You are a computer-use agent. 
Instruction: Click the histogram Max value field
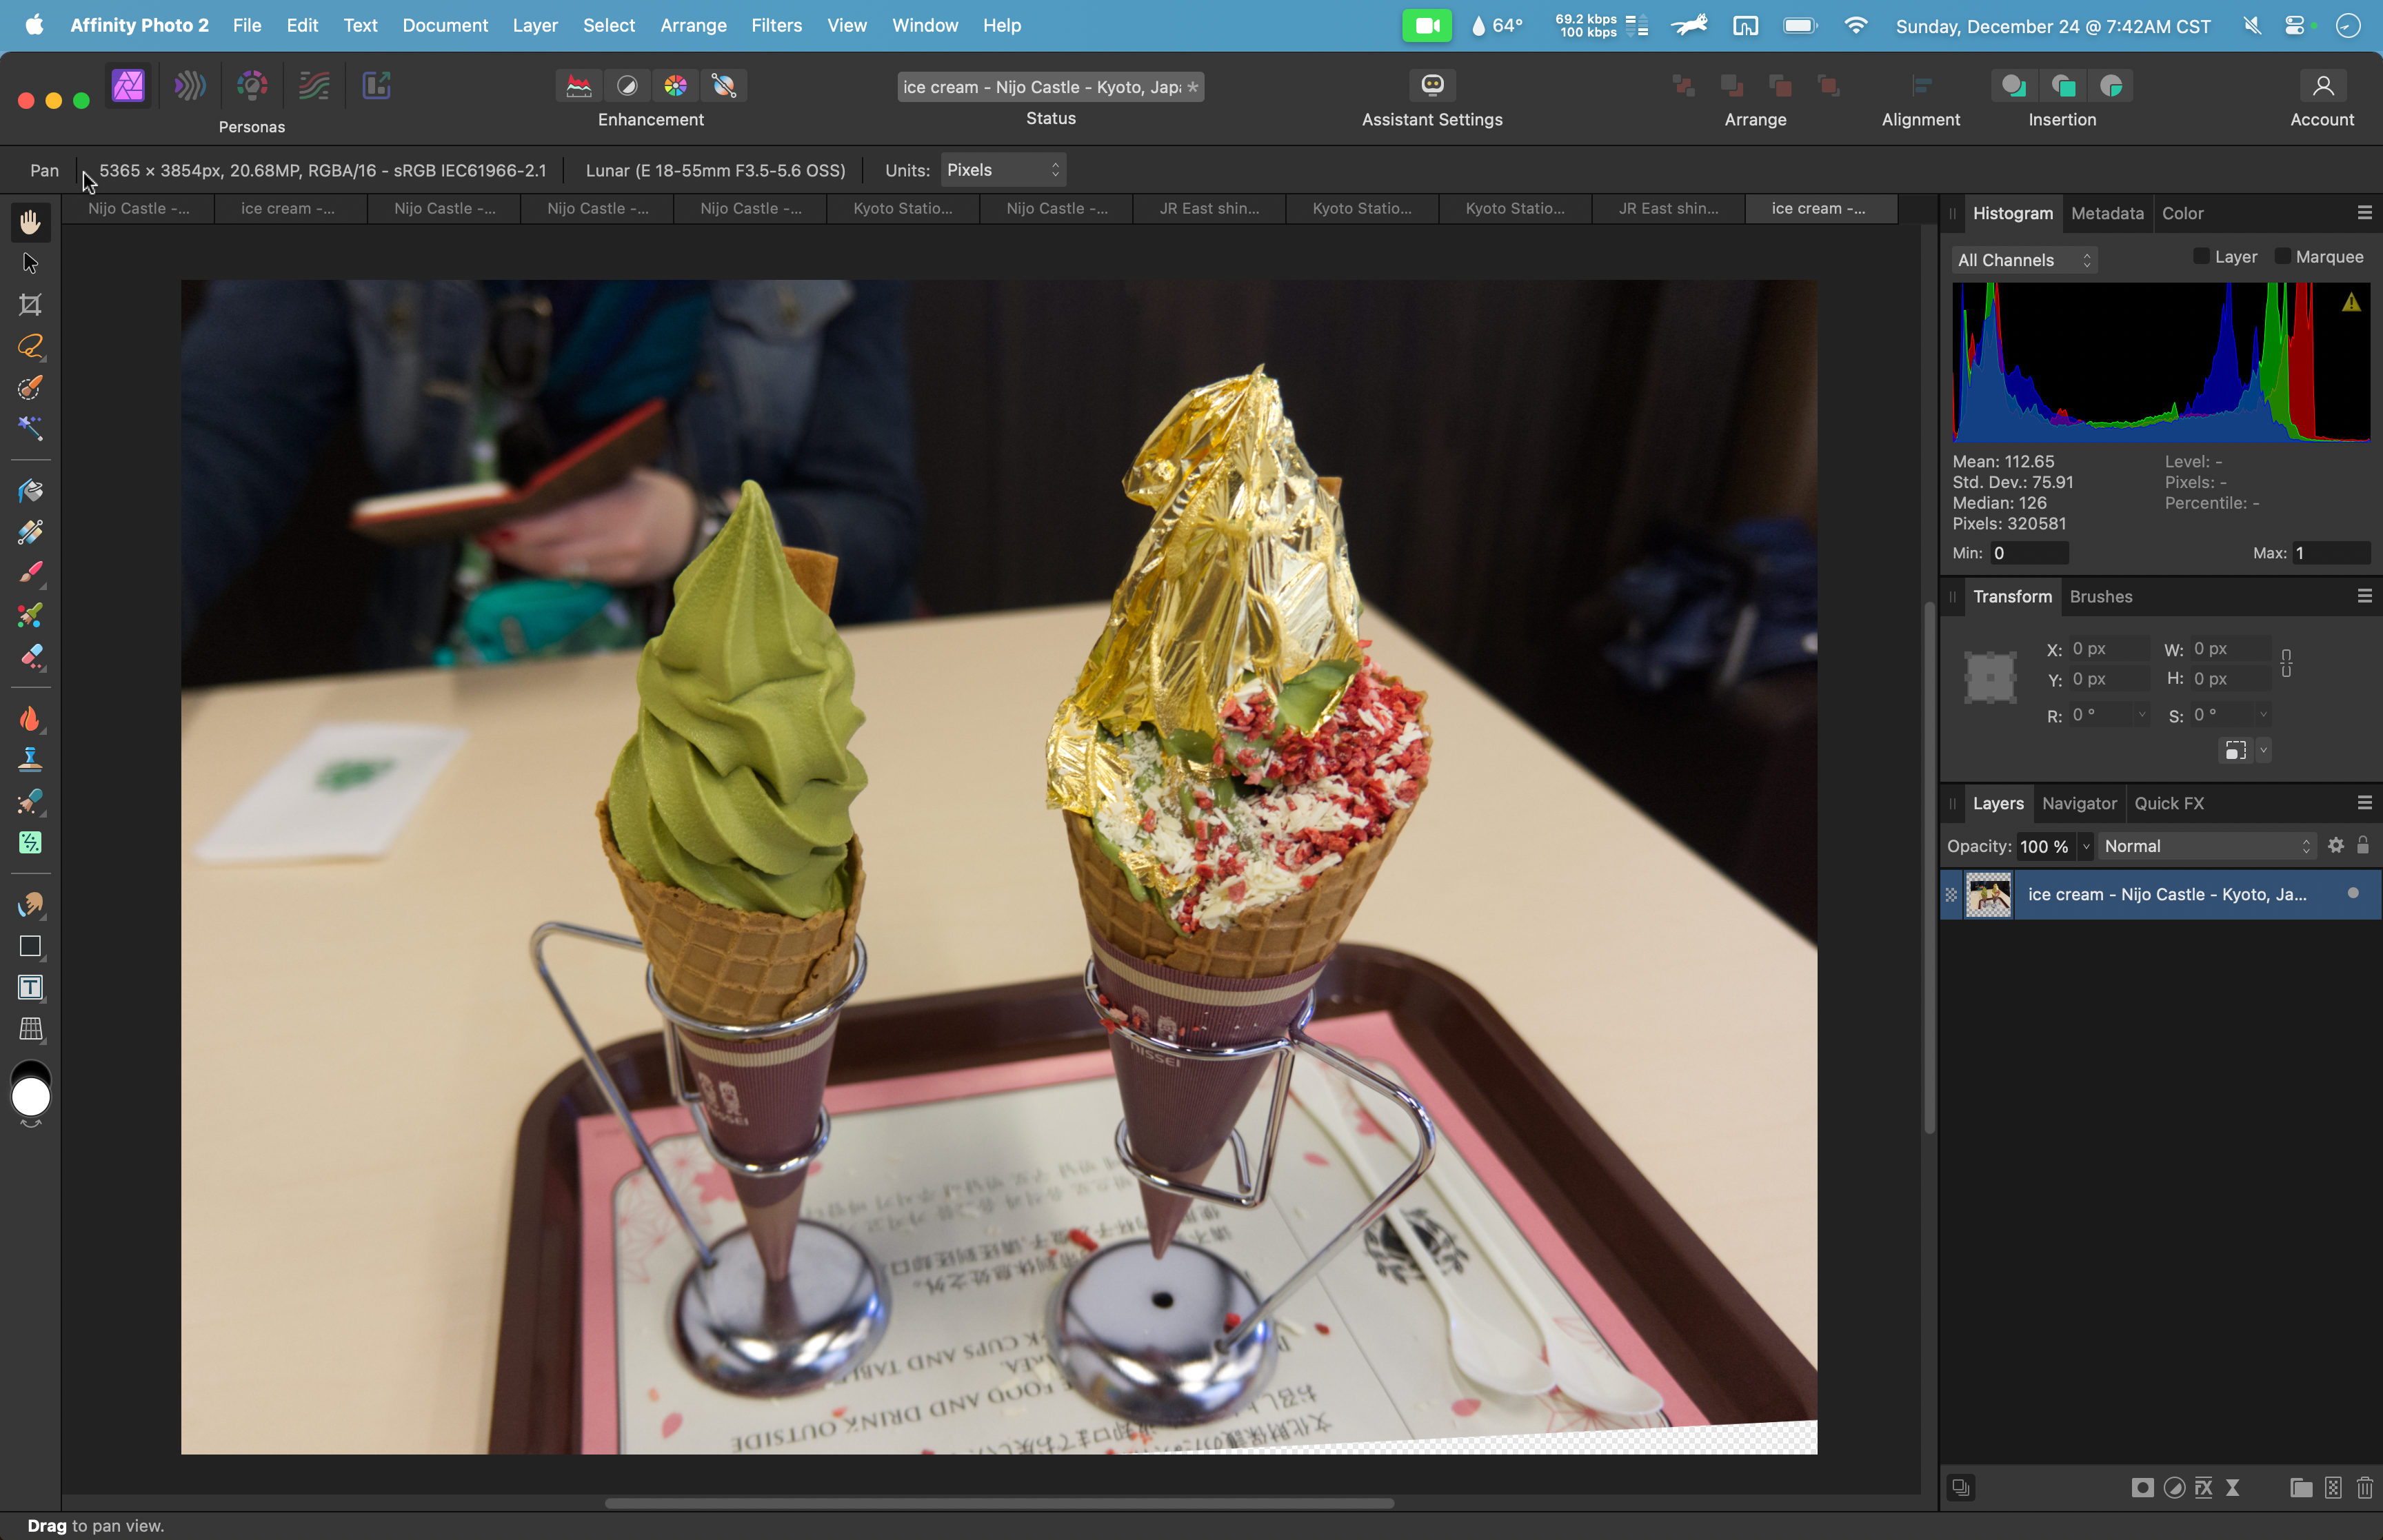[2331, 553]
